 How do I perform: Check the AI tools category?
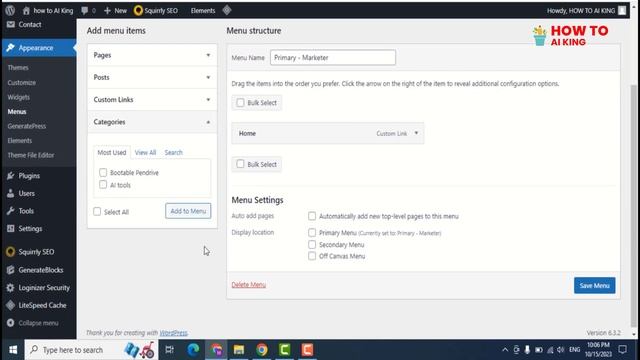point(103,185)
